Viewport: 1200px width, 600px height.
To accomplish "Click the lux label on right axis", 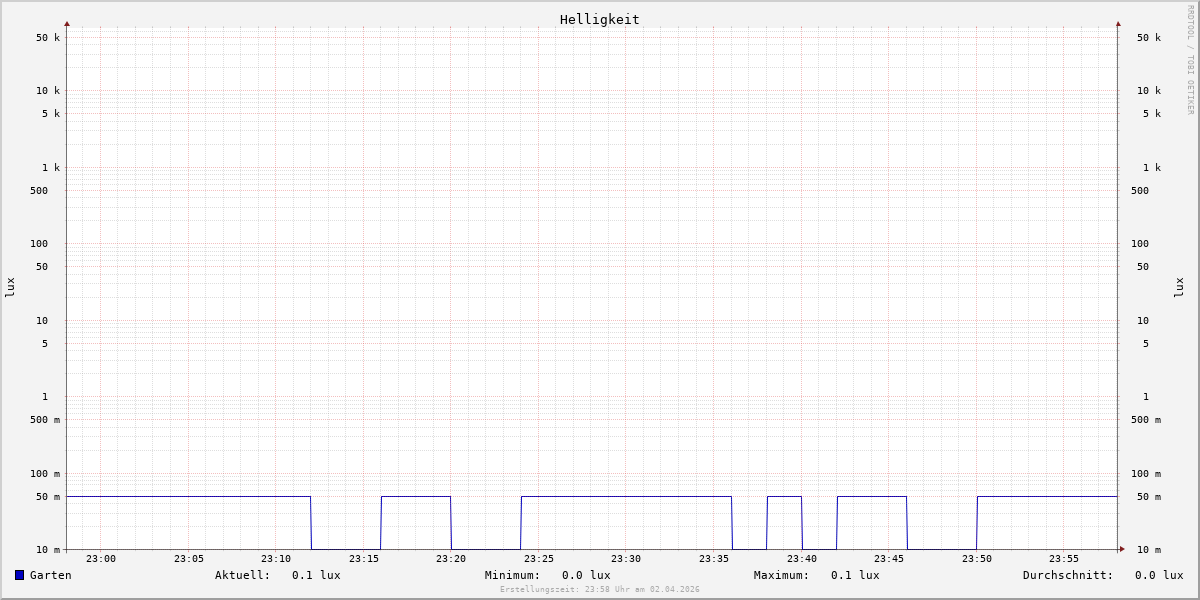I will pyautogui.click(x=1180, y=287).
